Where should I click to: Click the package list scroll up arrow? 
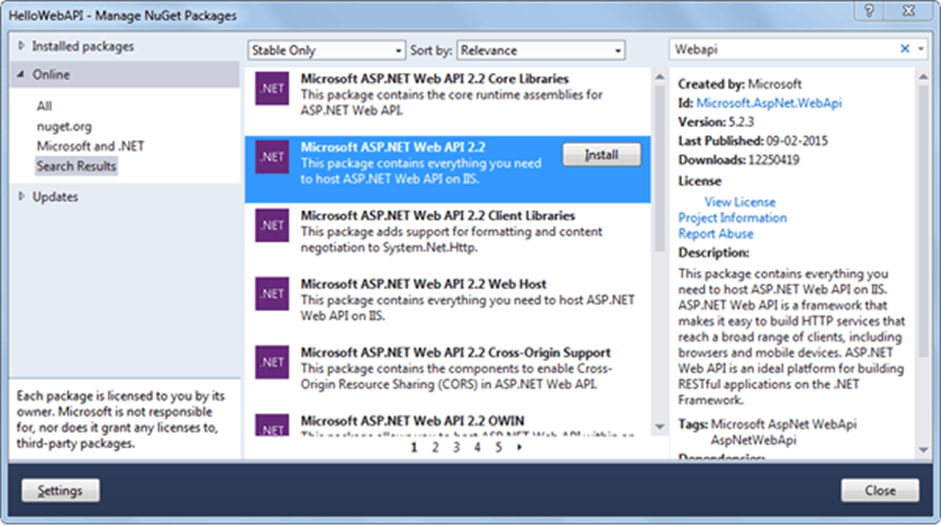click(660, 77)
